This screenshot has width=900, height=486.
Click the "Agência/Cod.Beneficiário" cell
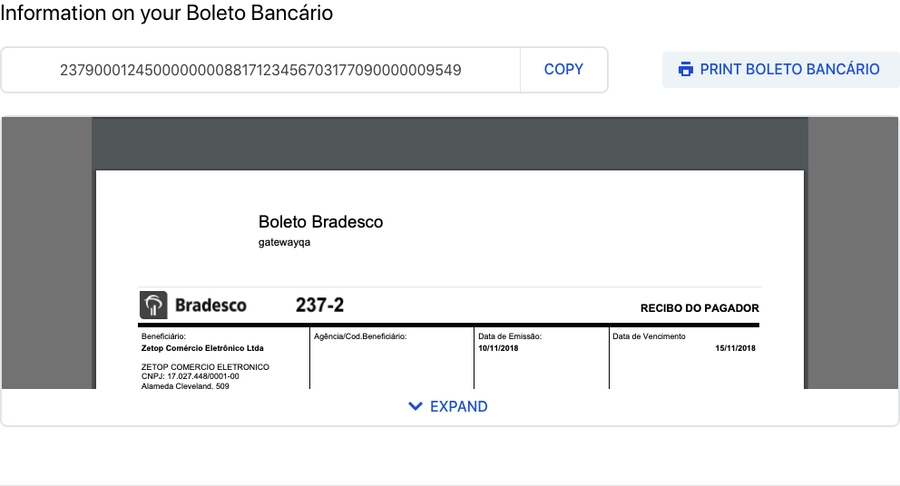click(360, 337)
